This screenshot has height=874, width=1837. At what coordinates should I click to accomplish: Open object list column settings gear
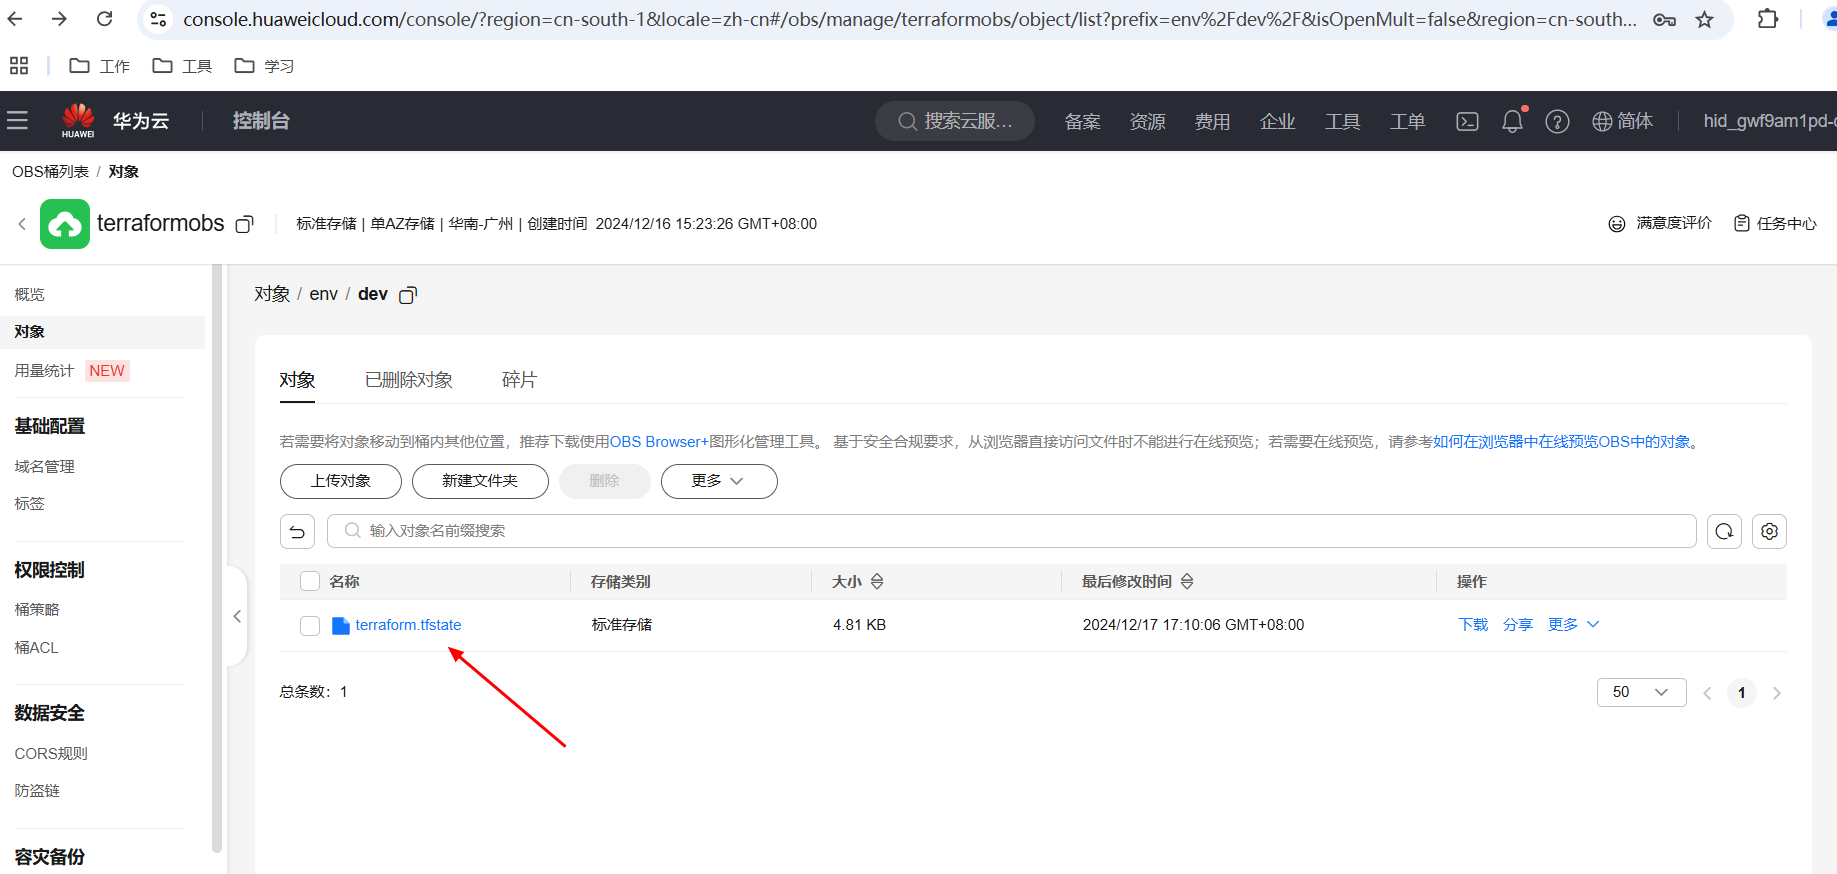[1769, 531]
